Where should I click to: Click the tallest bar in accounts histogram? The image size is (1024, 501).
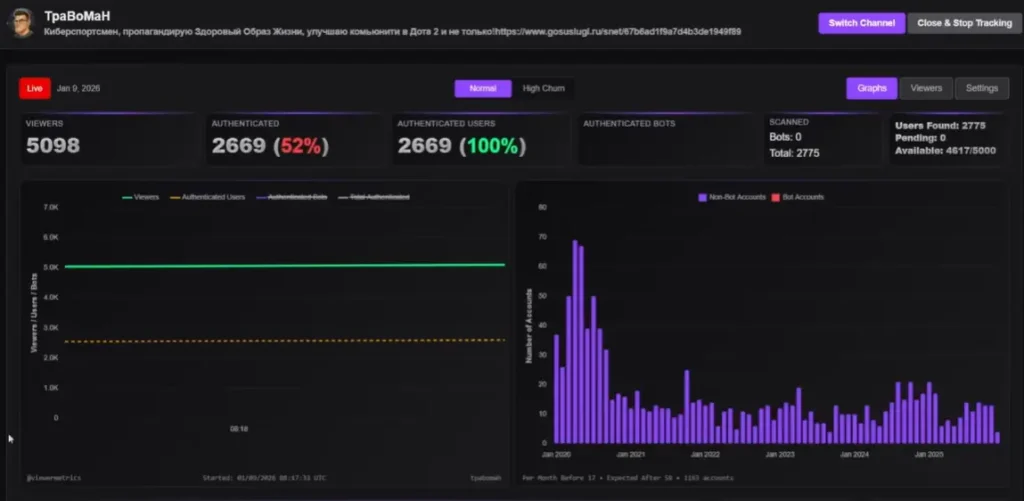(x=575, y=340)
